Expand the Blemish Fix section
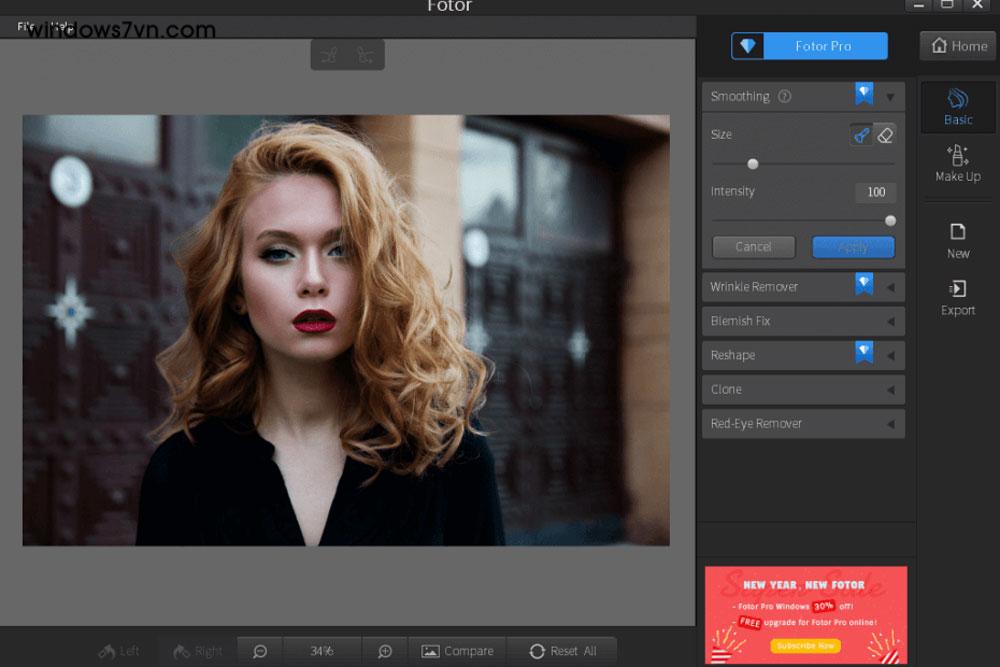This screenshot has width=1000, height=667. (890, 321)
